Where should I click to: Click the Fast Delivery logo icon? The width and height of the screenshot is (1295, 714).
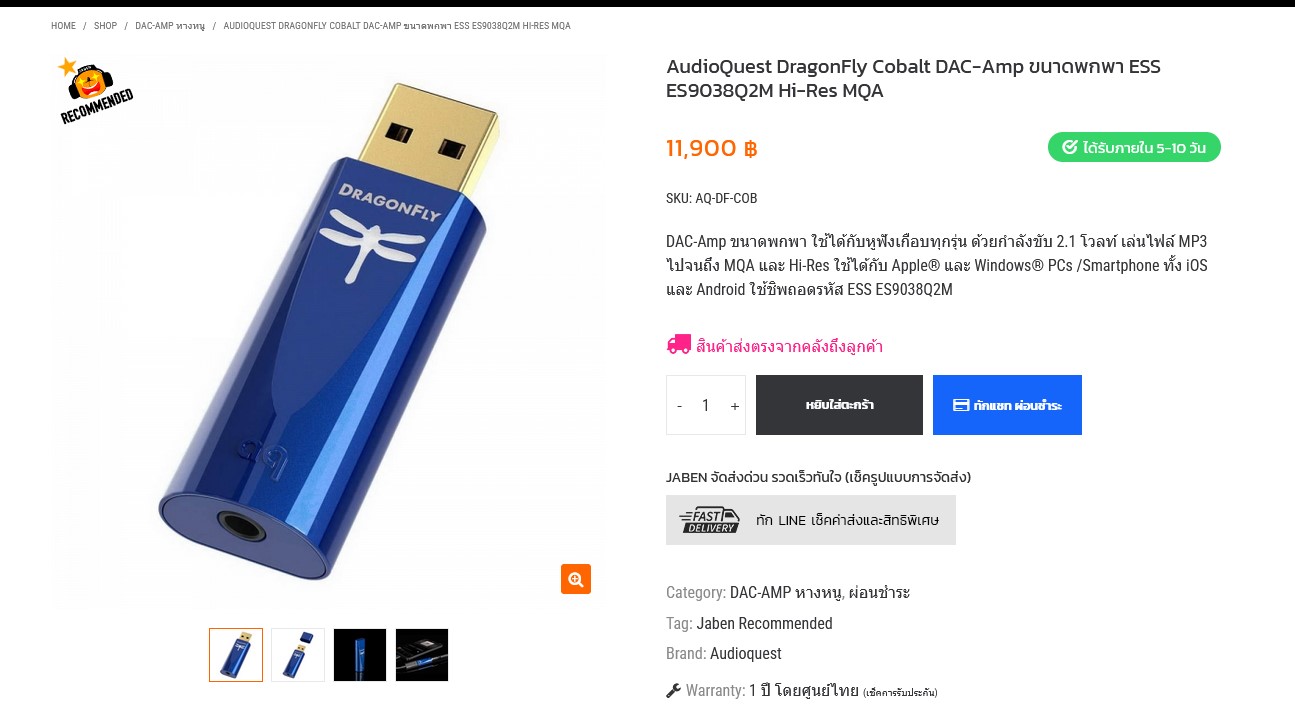[709, 520]
